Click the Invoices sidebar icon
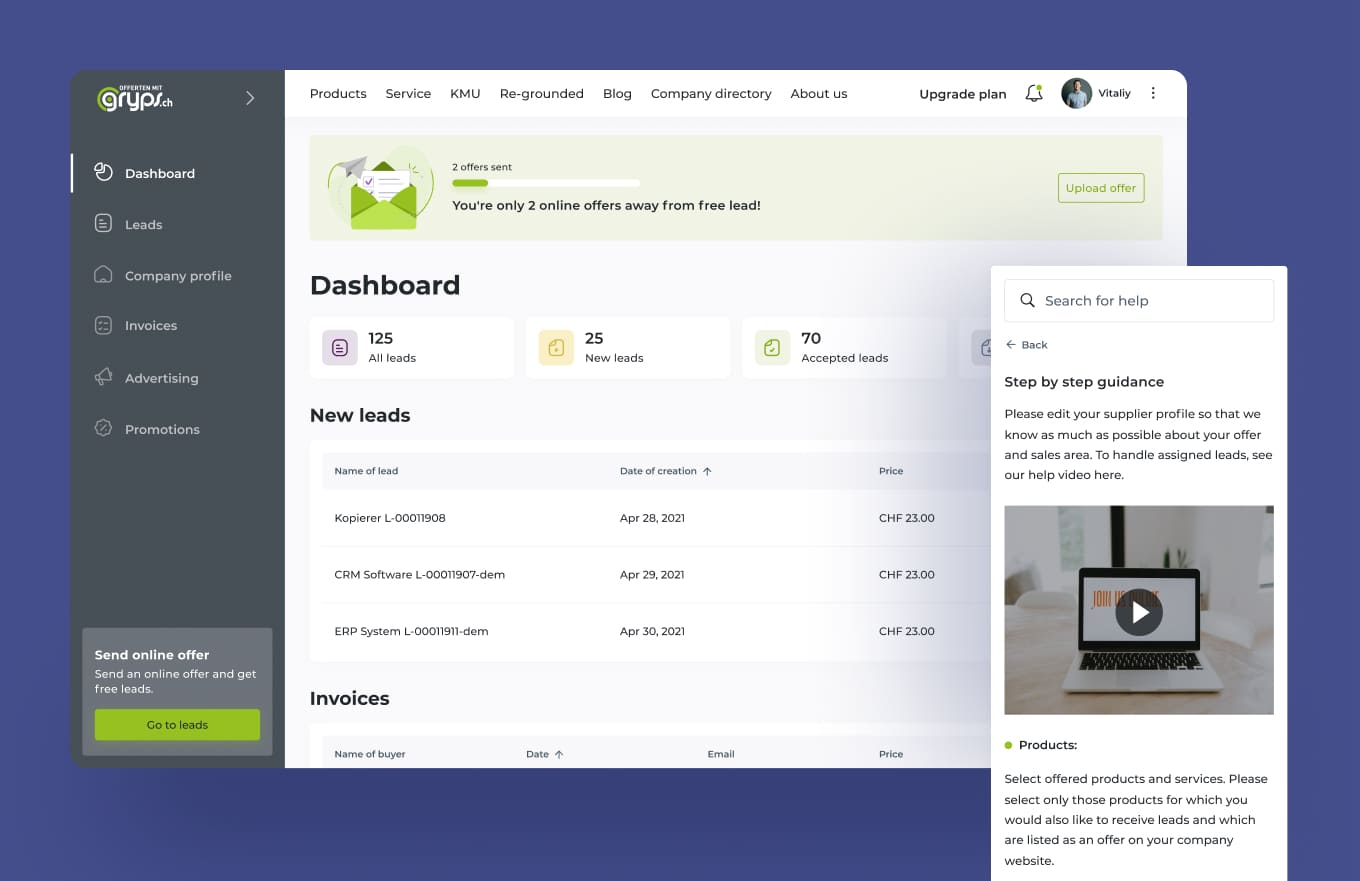Image resolution: width=1360 pixels, height=881 pixels. [x=103, y=325]
